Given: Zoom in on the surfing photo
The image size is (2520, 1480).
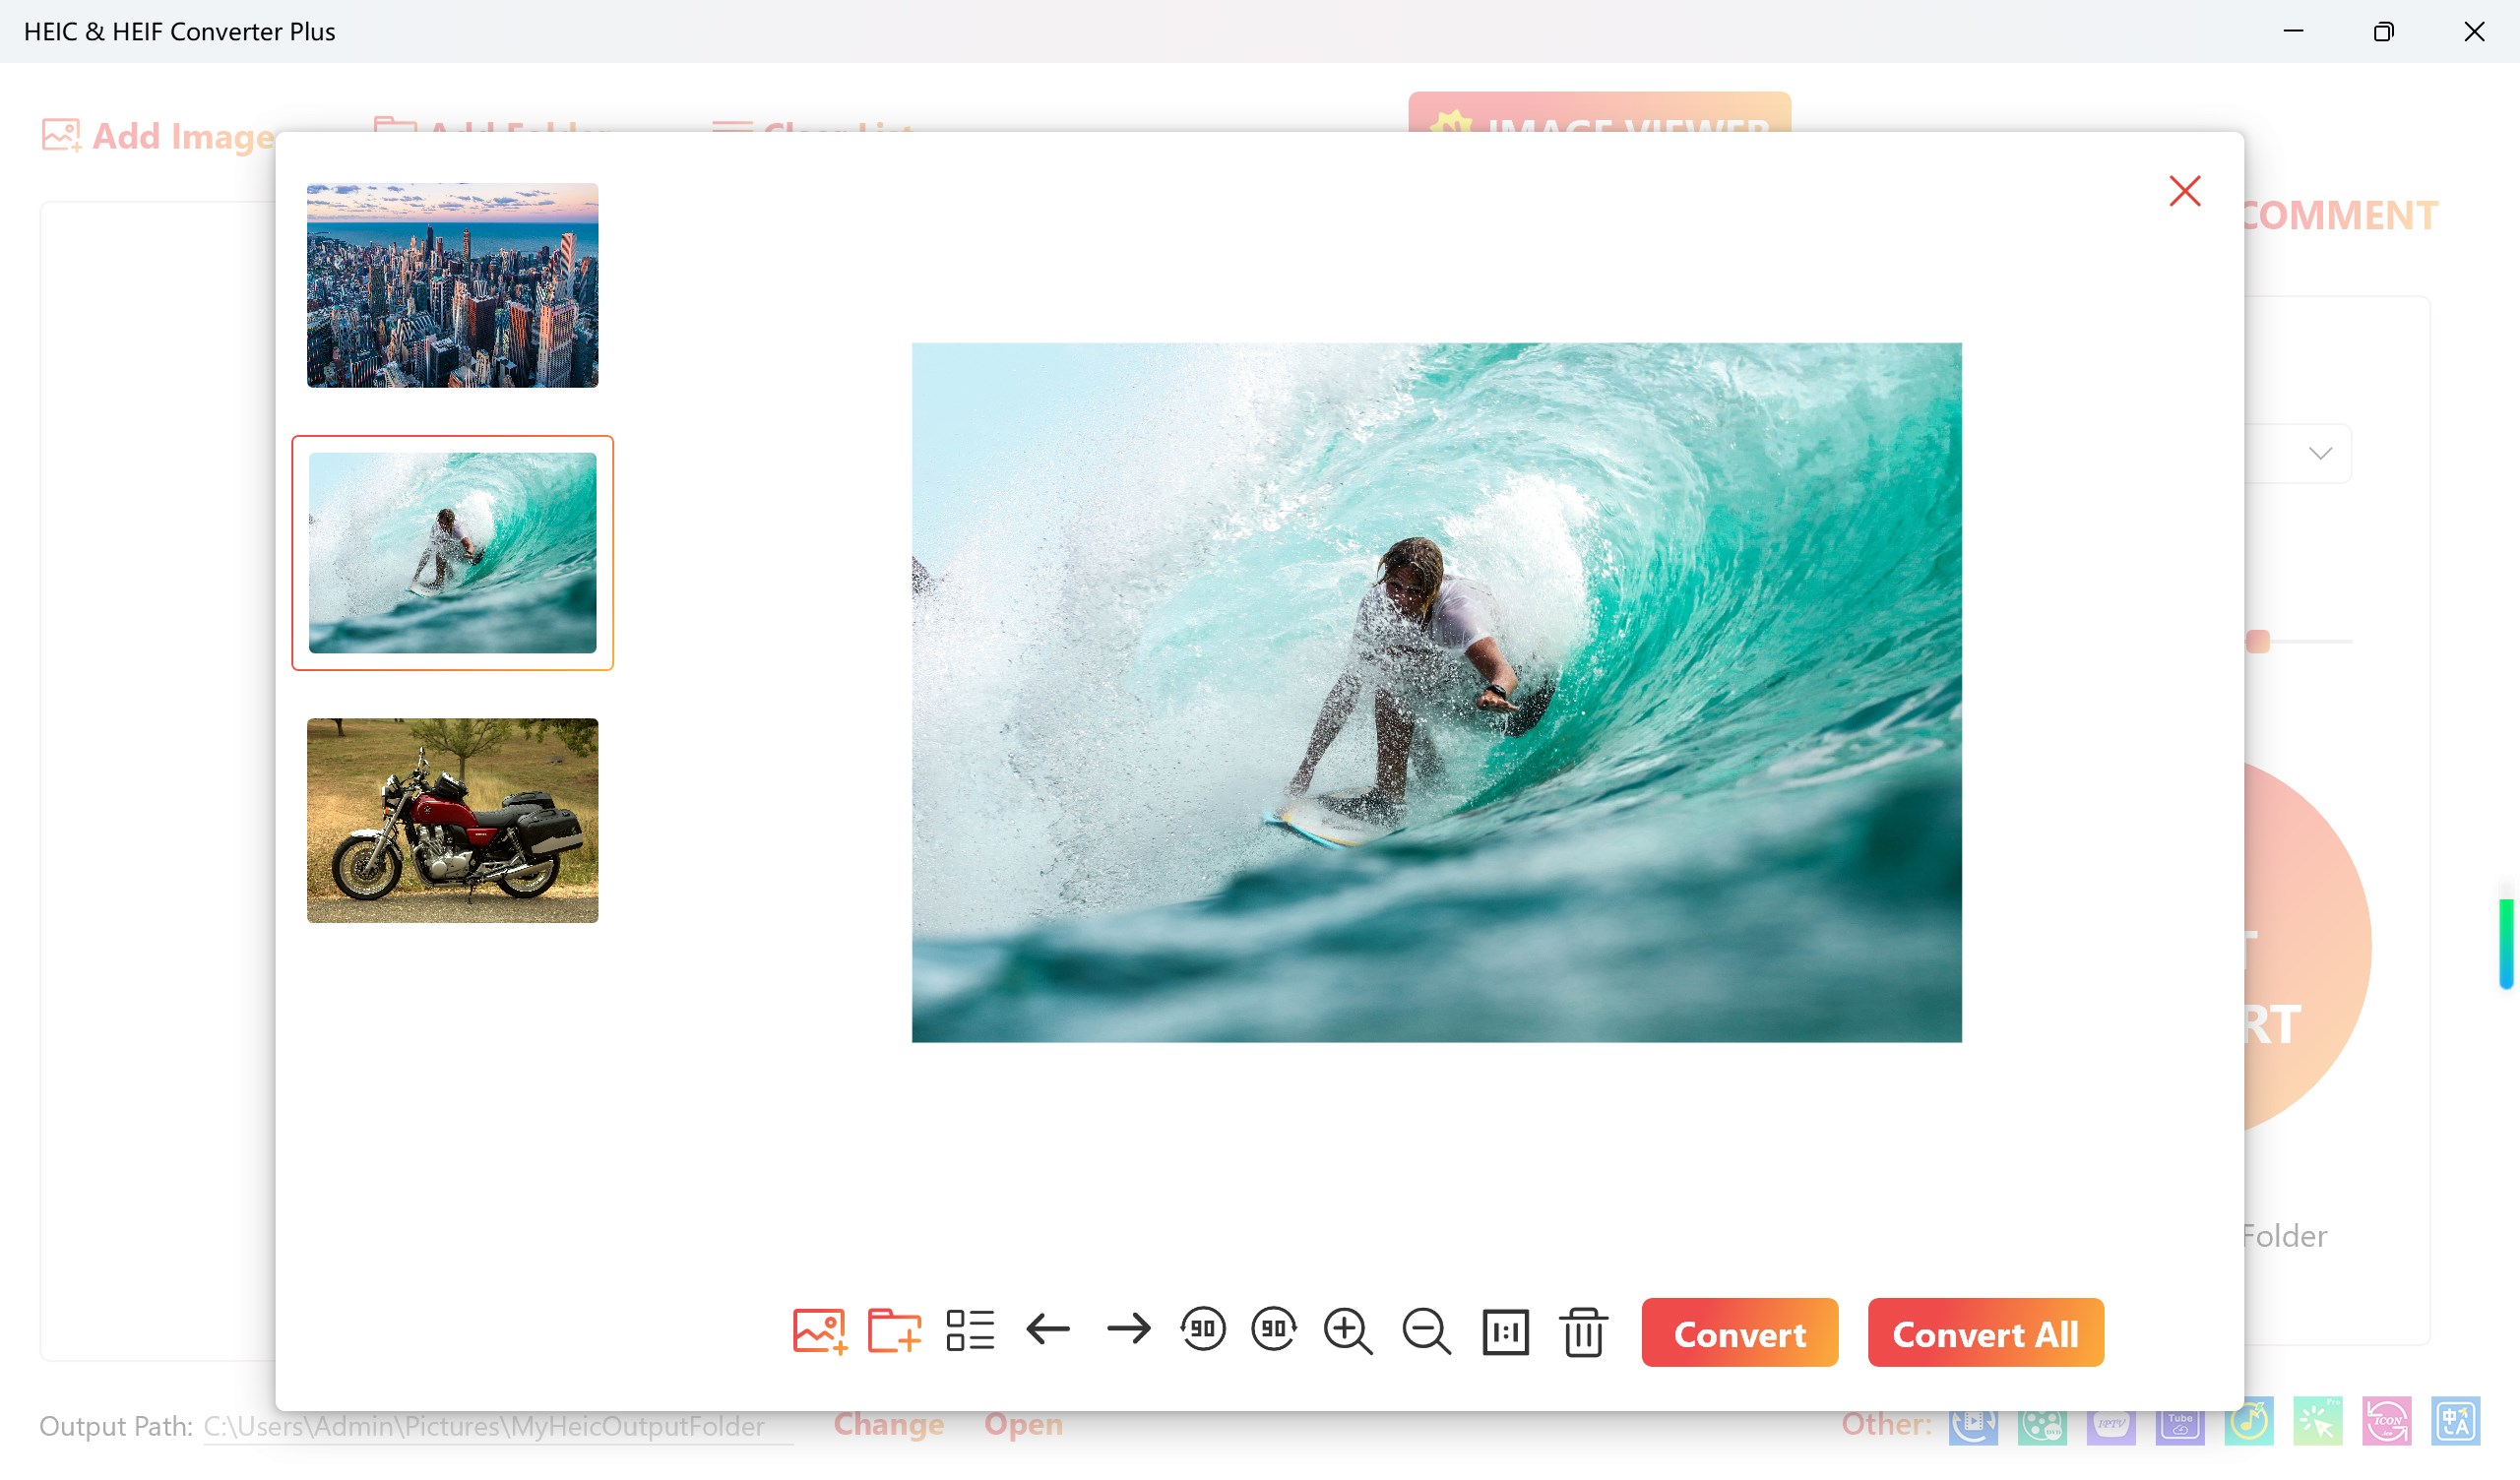Looking at the screenshot, I should pyautogui.click(x=1347, y=1331).
